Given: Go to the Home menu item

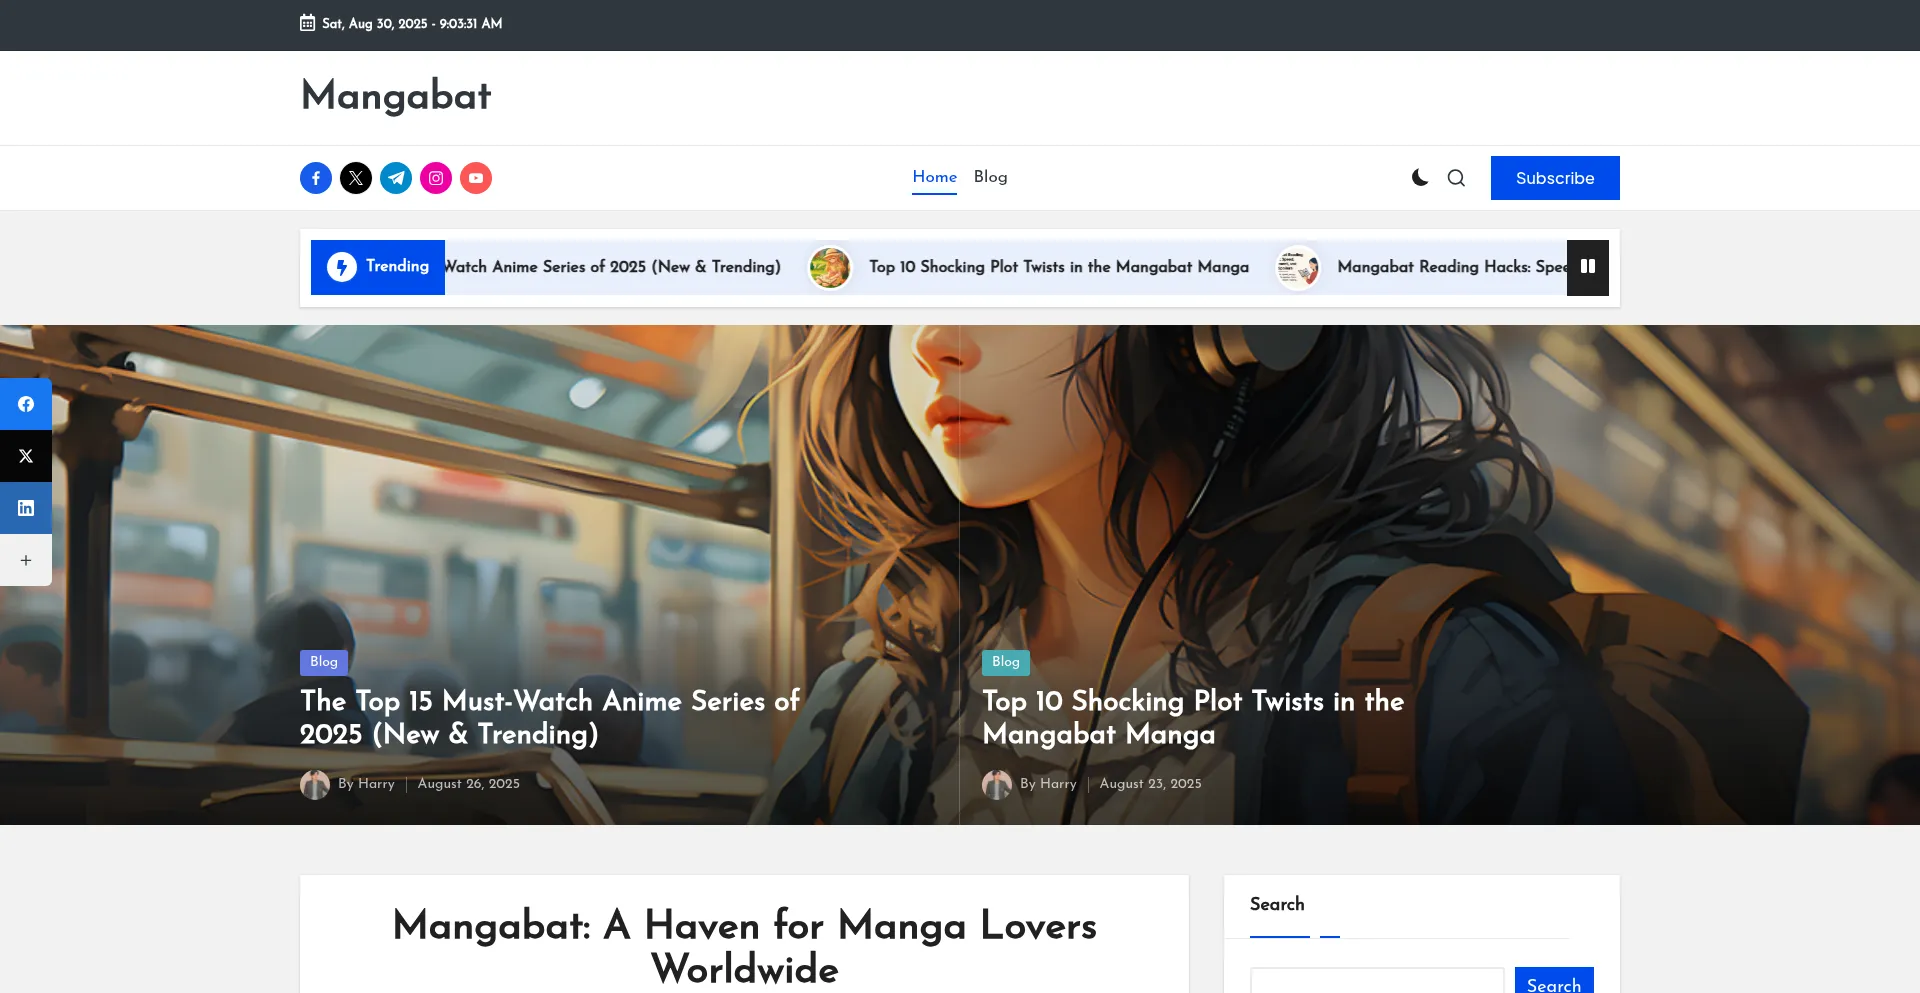Looking at the screenshot, I should [x=934, y=177].
